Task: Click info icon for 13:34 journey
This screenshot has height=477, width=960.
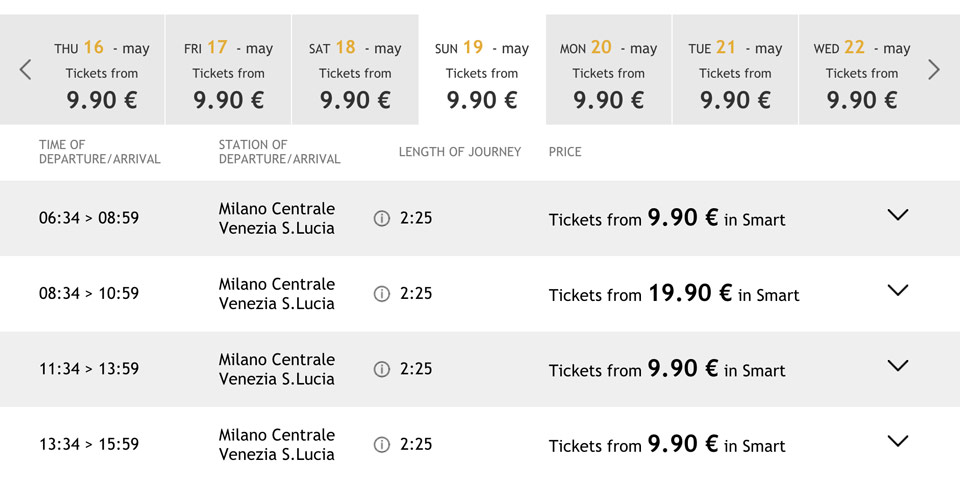Action: pos(381,444)
